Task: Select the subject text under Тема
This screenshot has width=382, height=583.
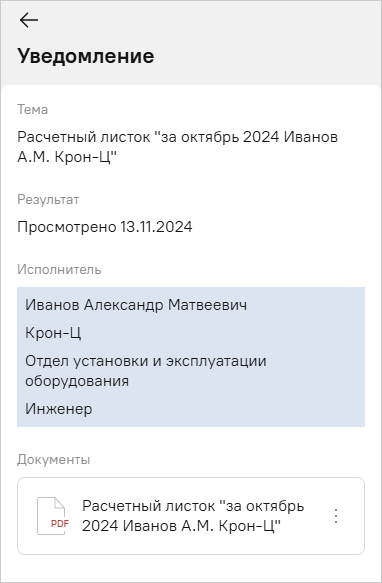Action: tap(177, 147)
